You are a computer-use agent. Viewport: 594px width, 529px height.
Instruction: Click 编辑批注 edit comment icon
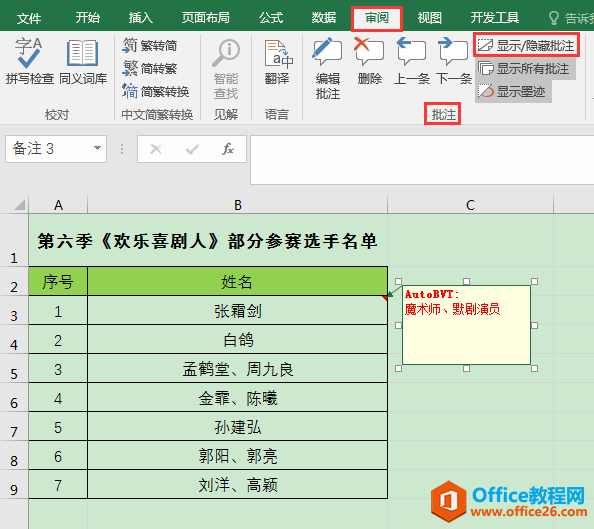[327, 68]
